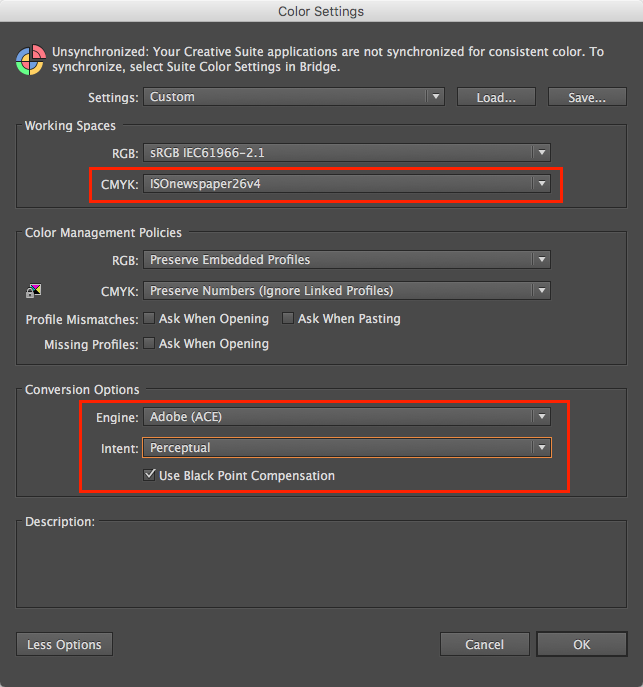Open the CMYK working space dropdown ISOnewspaper26v4

(347, 184)
